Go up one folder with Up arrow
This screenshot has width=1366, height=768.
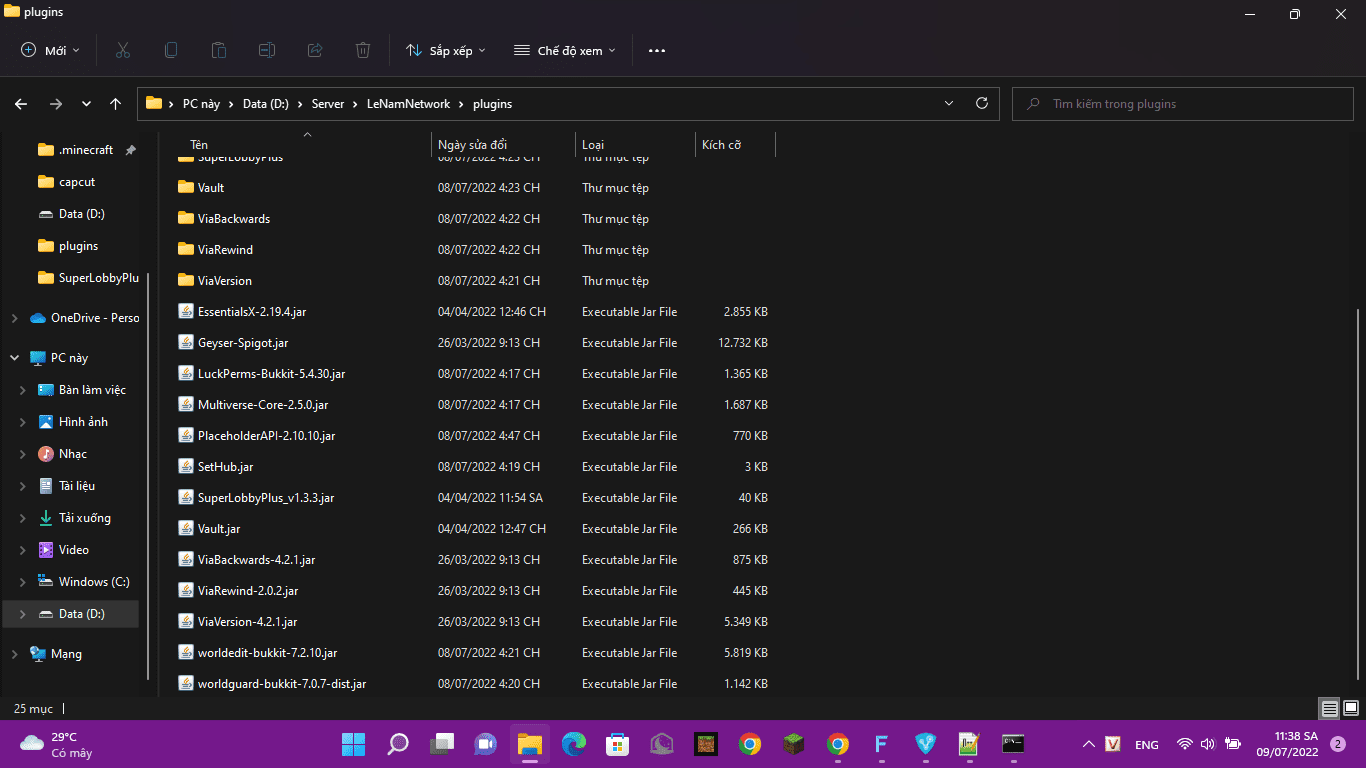116,103
